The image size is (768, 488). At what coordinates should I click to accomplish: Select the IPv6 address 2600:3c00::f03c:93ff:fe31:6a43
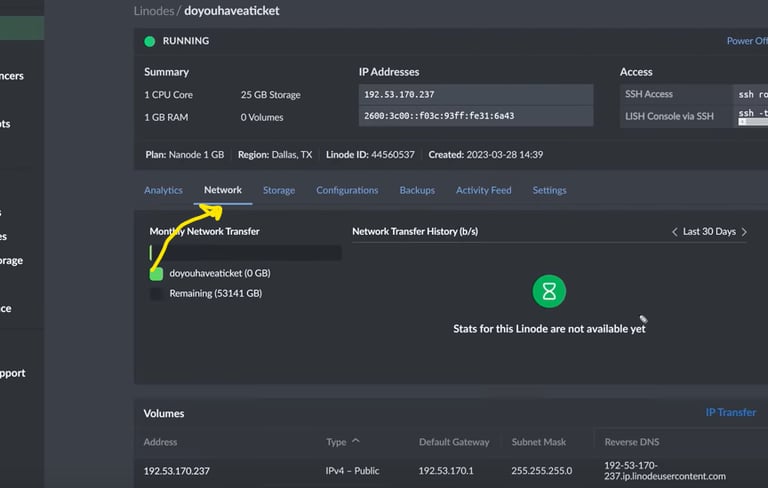coord(476,116)
